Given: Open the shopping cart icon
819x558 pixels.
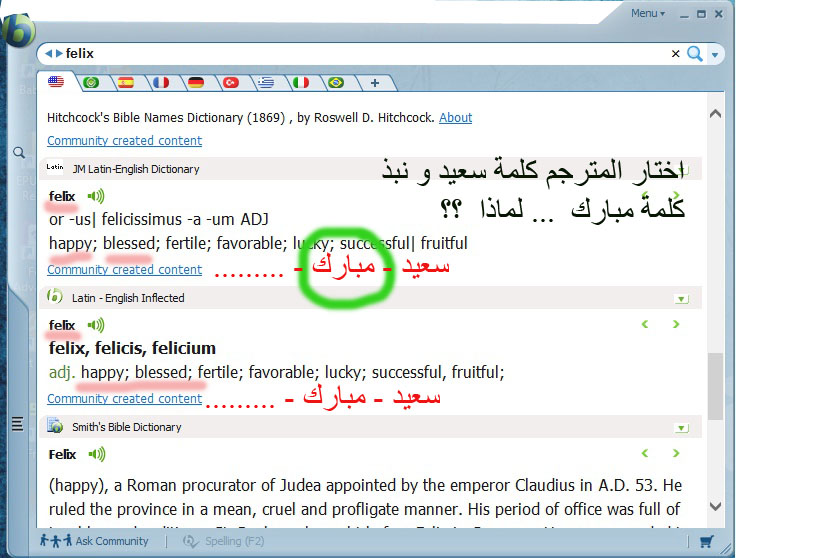Looking at the screenshot, I should (x=707, y=542).
